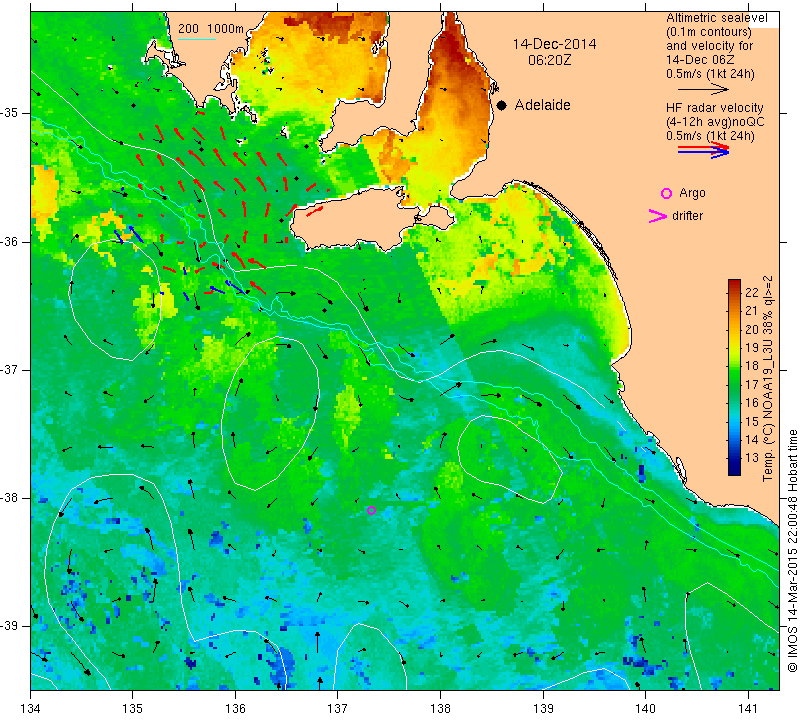Click the '200 1000m' depth label
Viewport: 800px width, 720px height.
coord(211,29)
